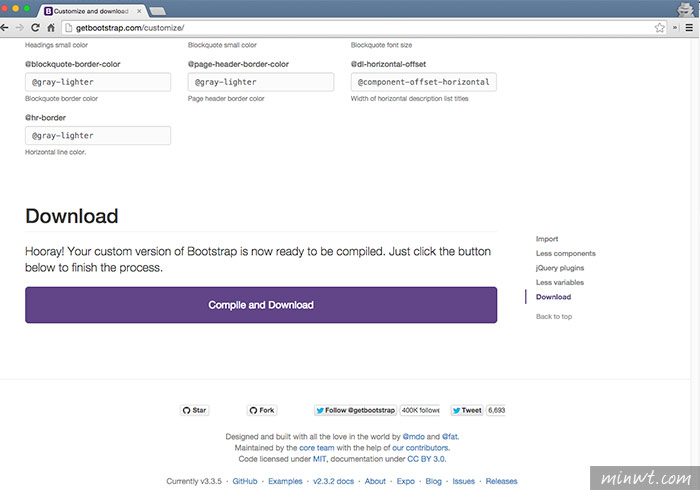Click the 'Blockquote border color' description
700x490 pixels.
[x=61, y=99]
